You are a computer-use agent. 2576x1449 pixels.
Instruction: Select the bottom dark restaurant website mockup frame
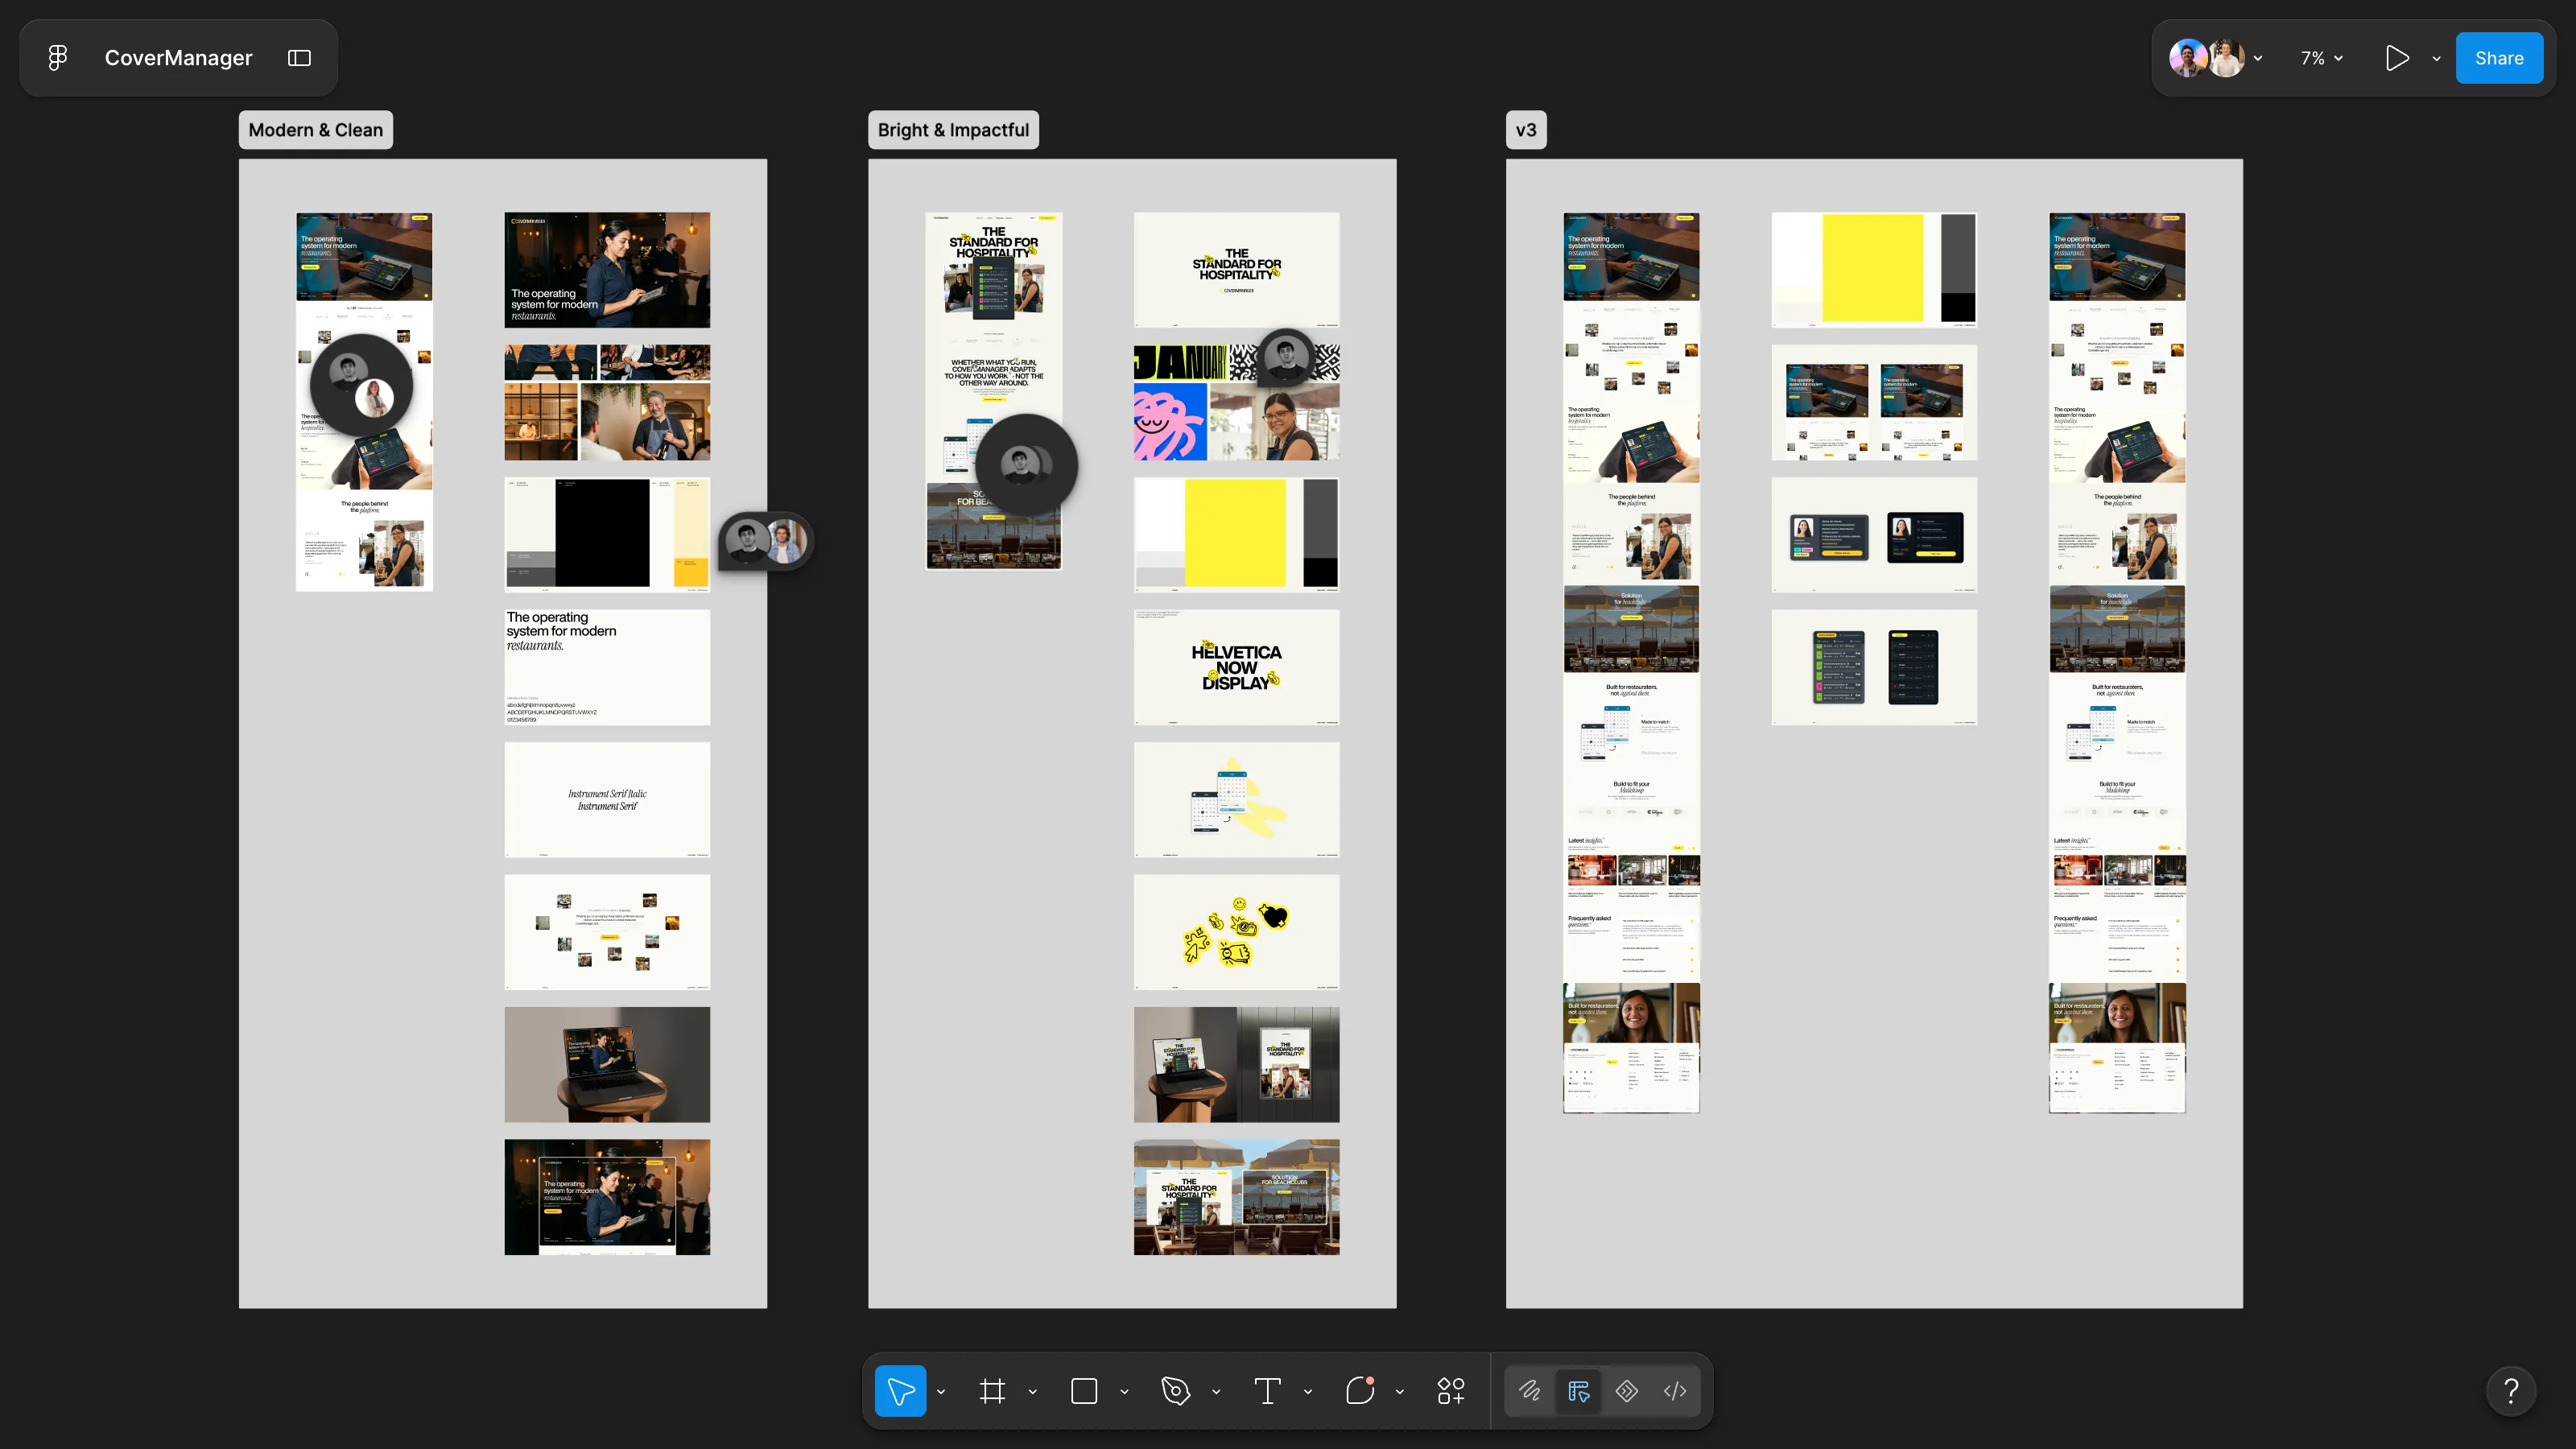pos(607,1197)
